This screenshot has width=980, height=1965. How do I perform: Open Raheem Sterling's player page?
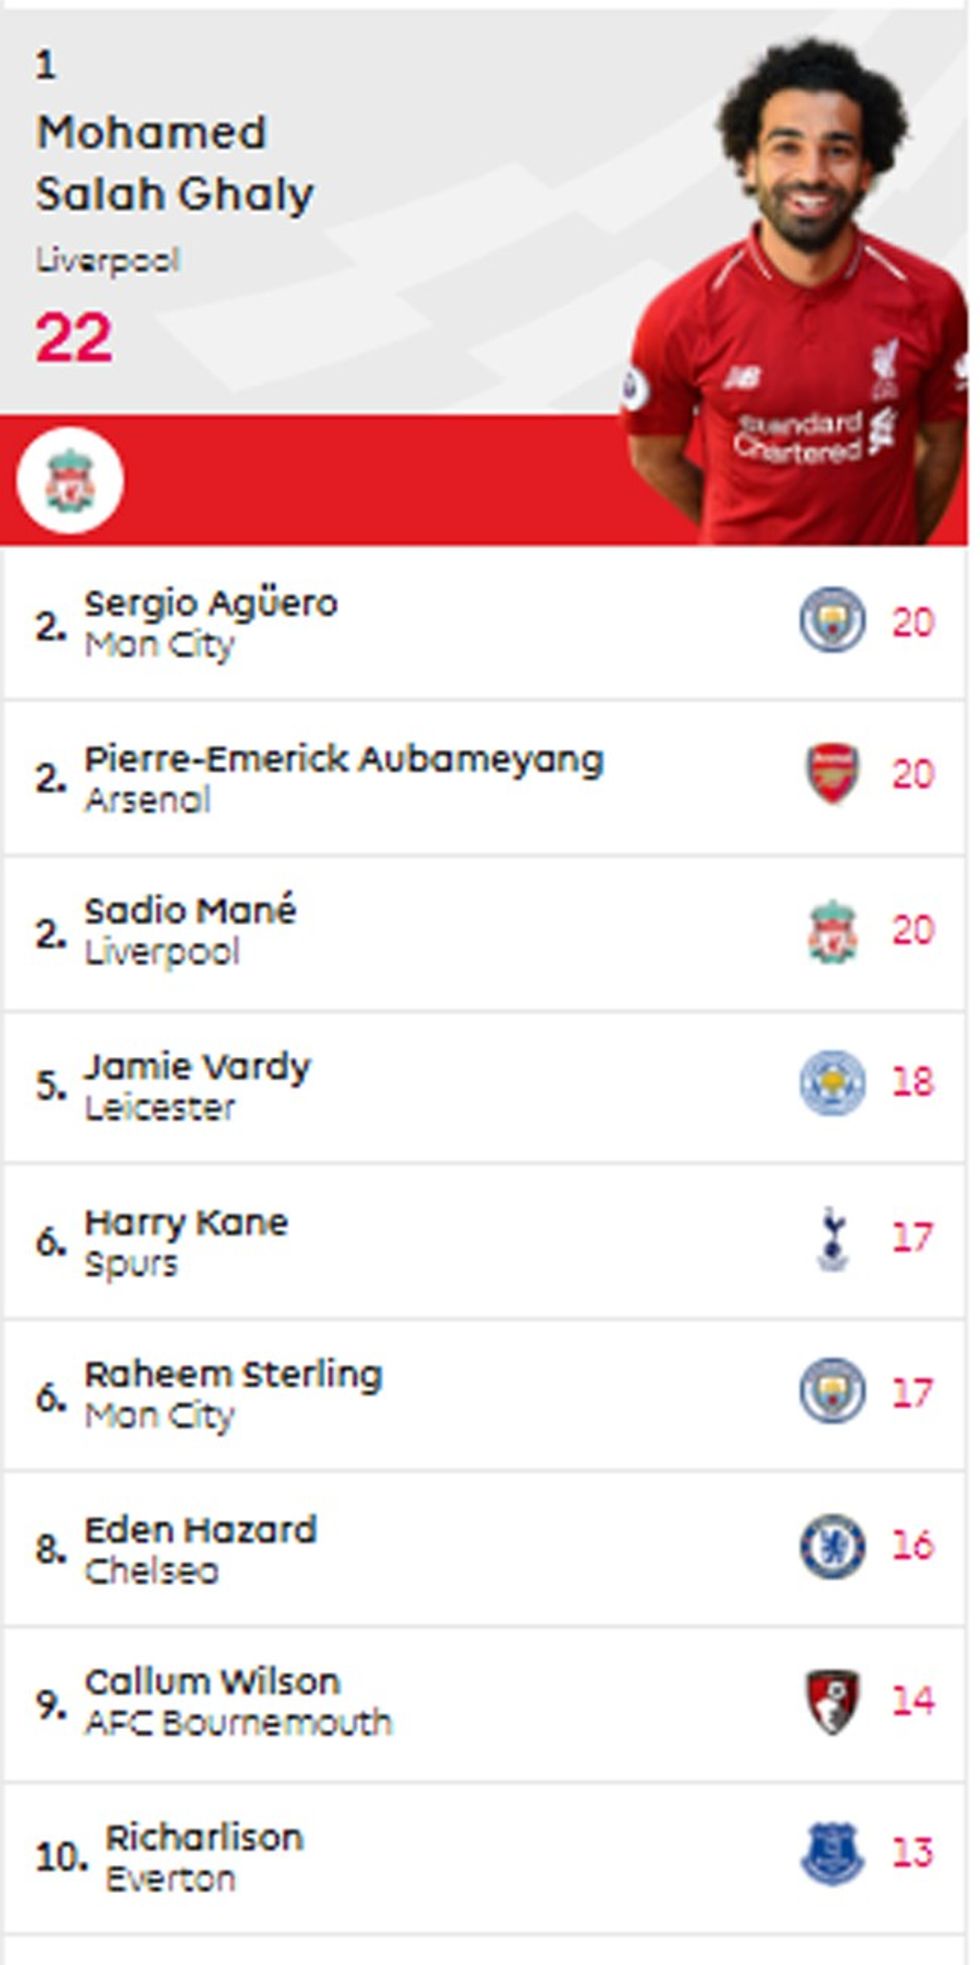[x=233, y=1375]
